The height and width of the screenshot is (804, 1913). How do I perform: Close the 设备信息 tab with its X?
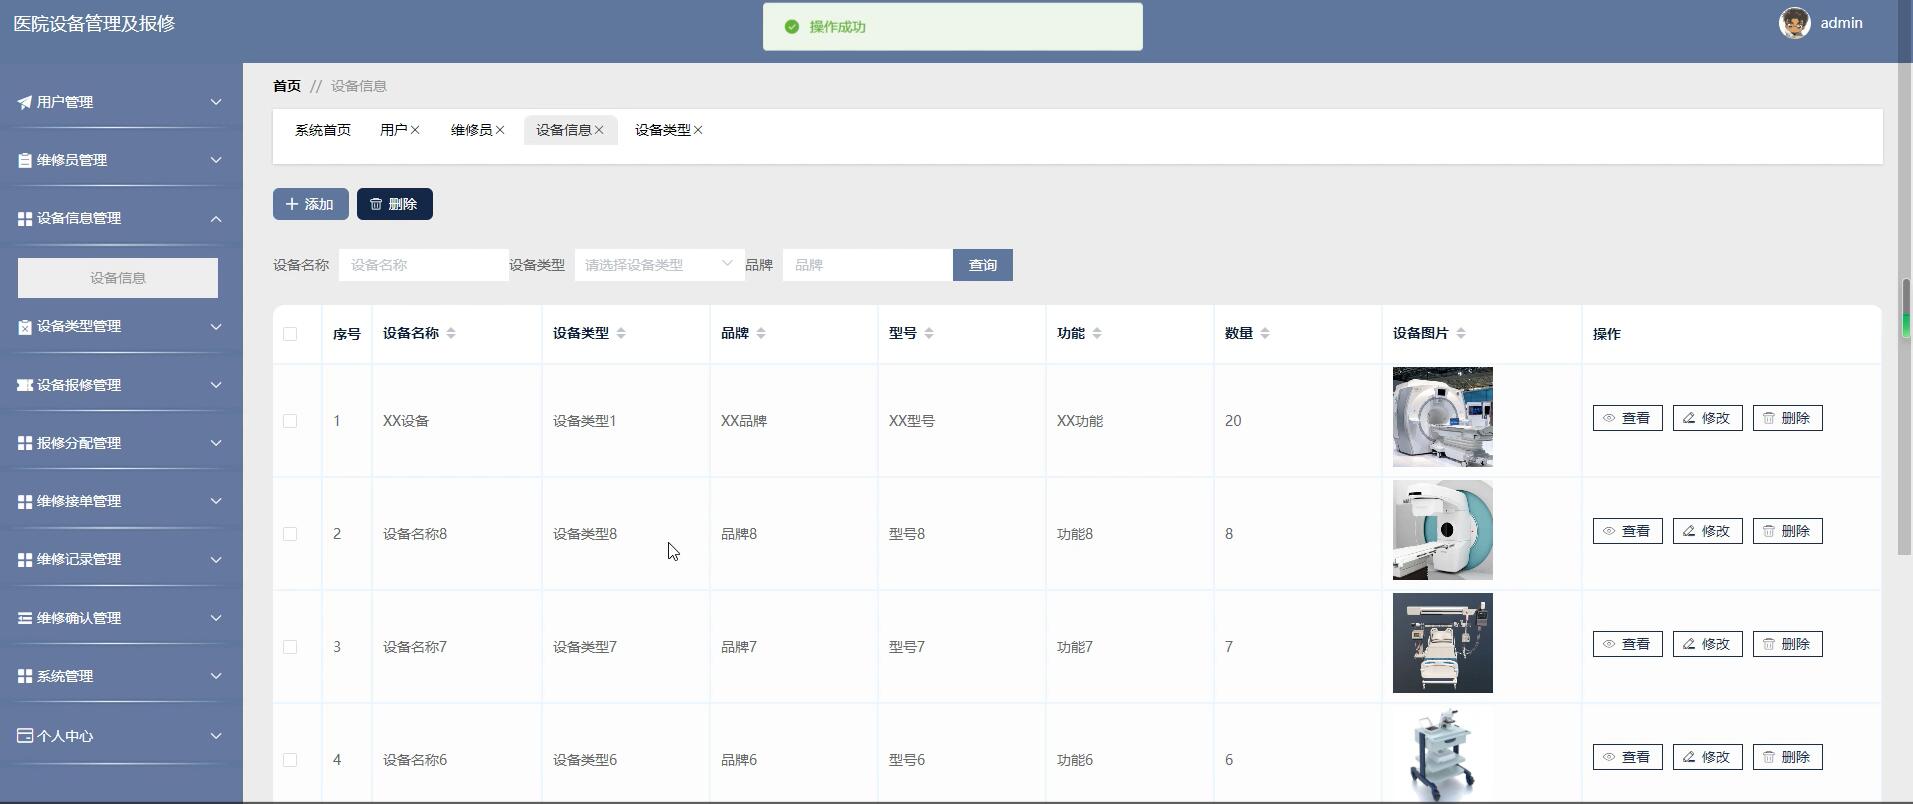click(599, 130)
